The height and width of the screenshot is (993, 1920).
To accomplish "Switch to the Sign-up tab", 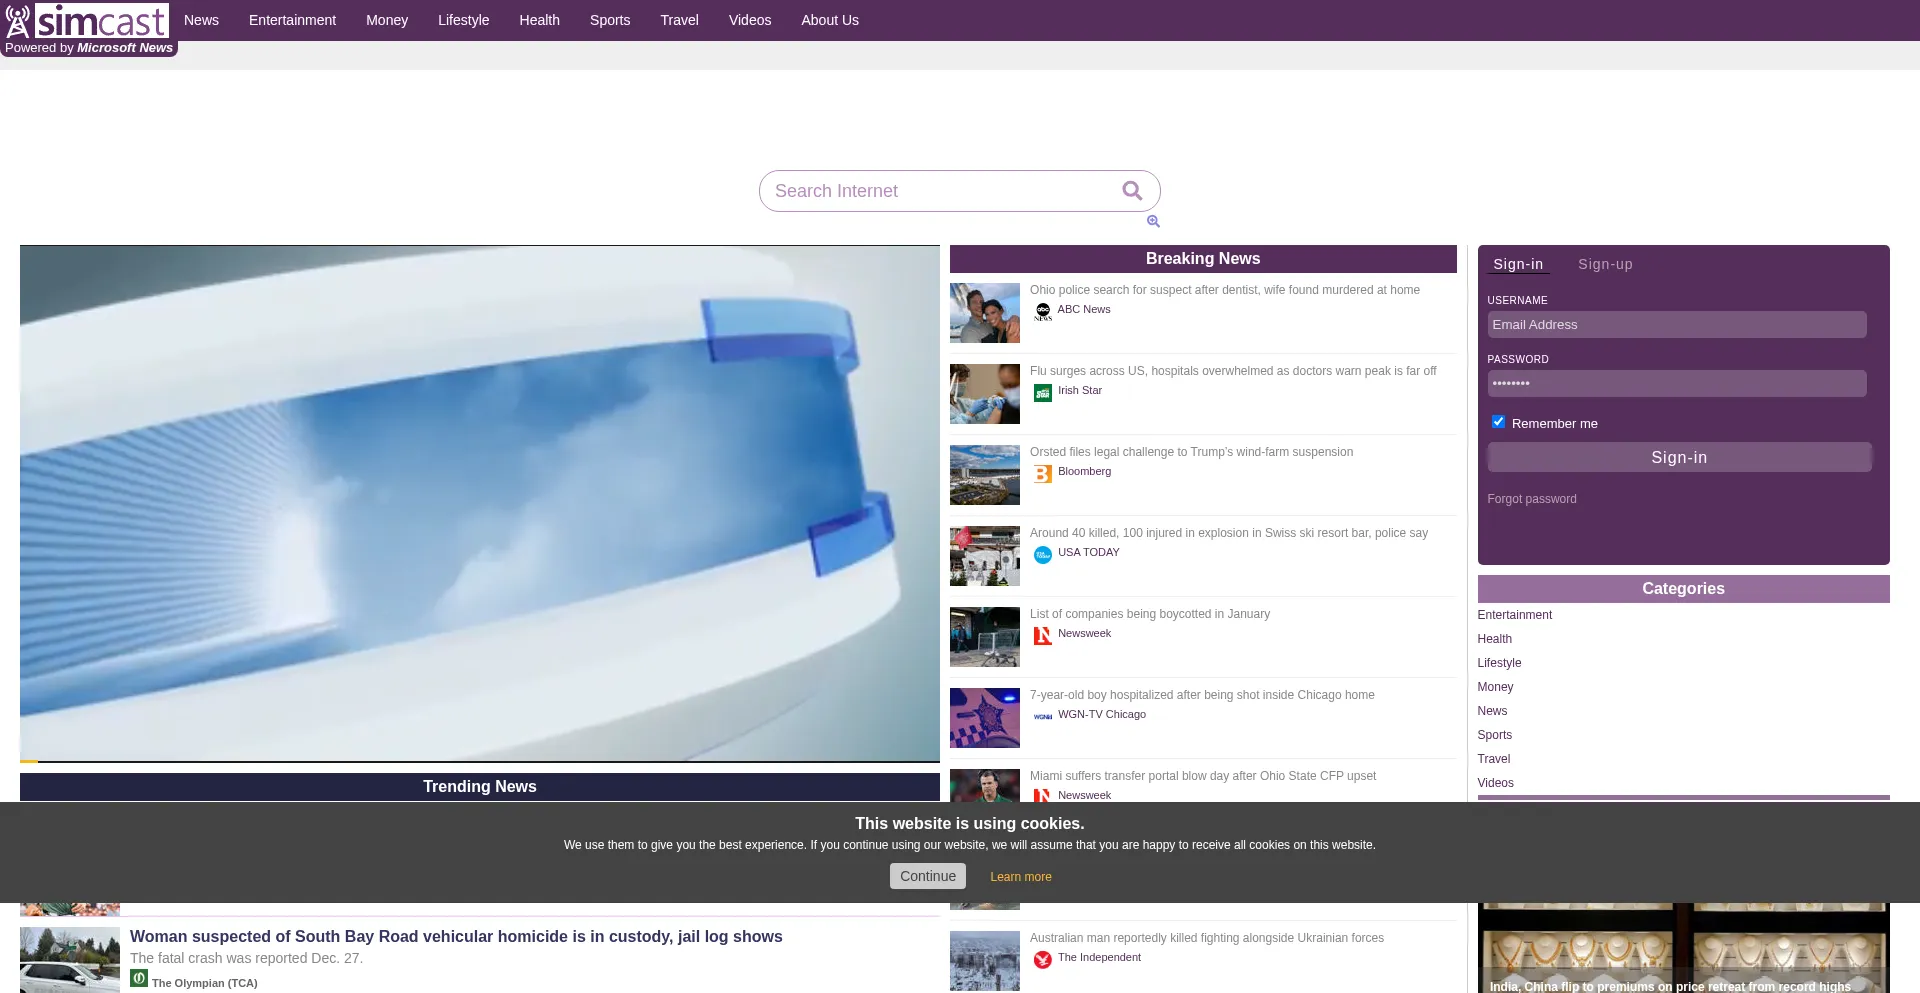I will click(x=1605, y=264).
